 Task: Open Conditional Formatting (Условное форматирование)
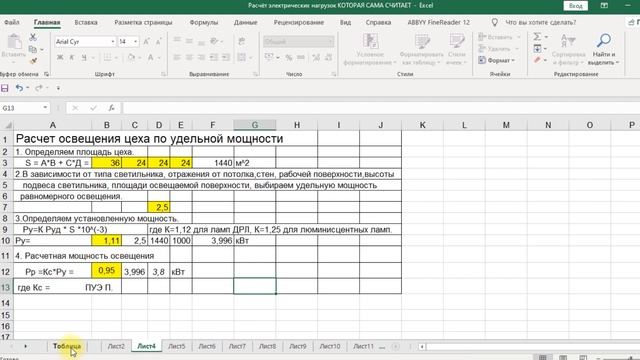(x=370, y=50)
